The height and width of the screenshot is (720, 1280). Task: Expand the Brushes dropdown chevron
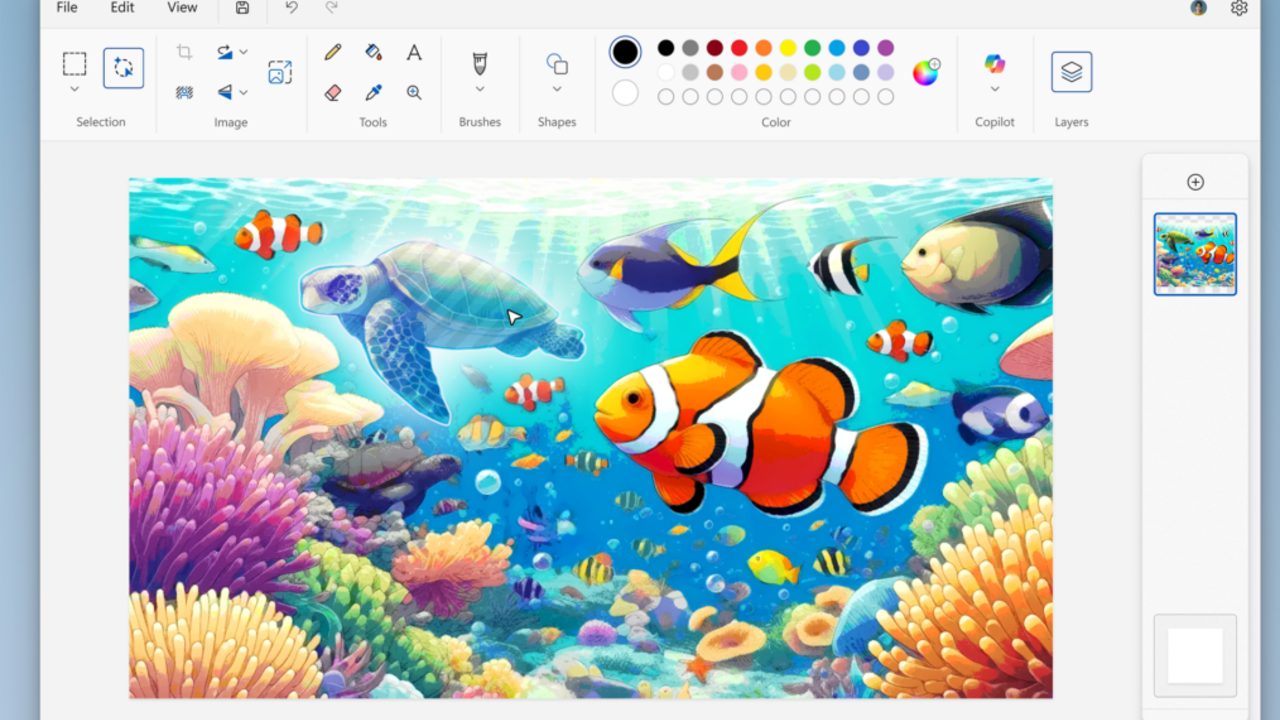tap(480, 89)
